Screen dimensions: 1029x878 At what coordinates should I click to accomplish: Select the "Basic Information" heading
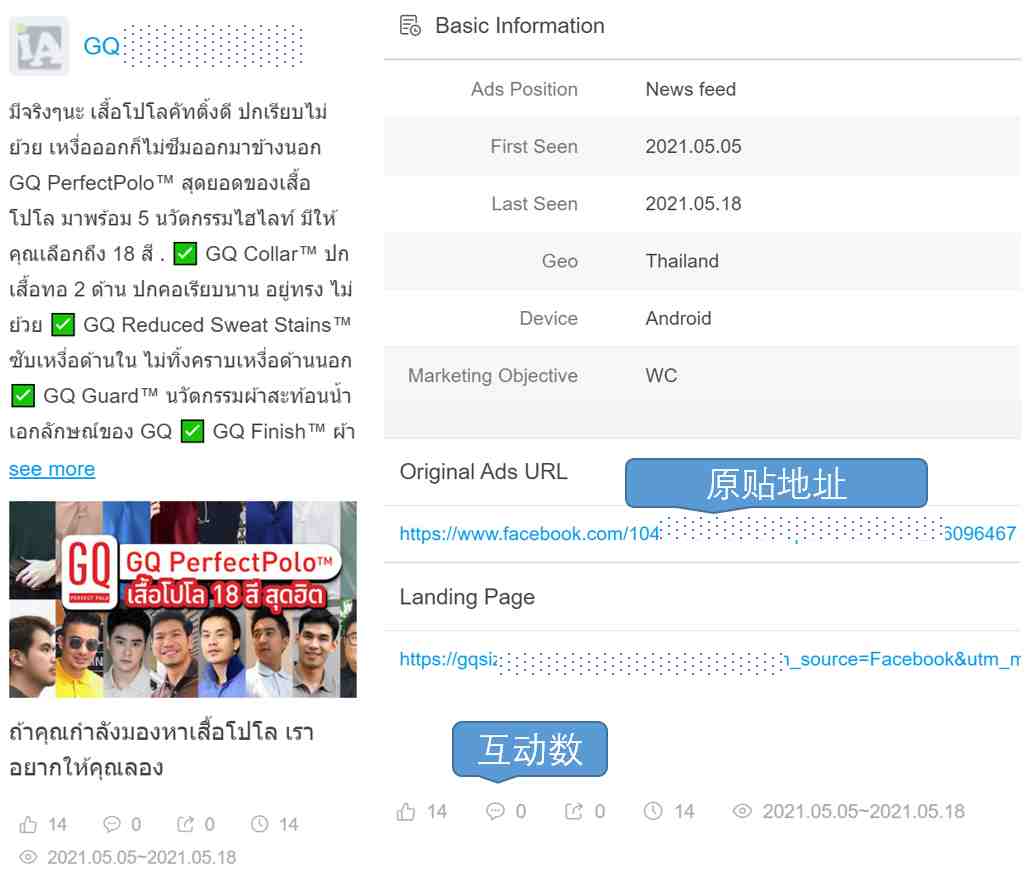click(520, 26)
